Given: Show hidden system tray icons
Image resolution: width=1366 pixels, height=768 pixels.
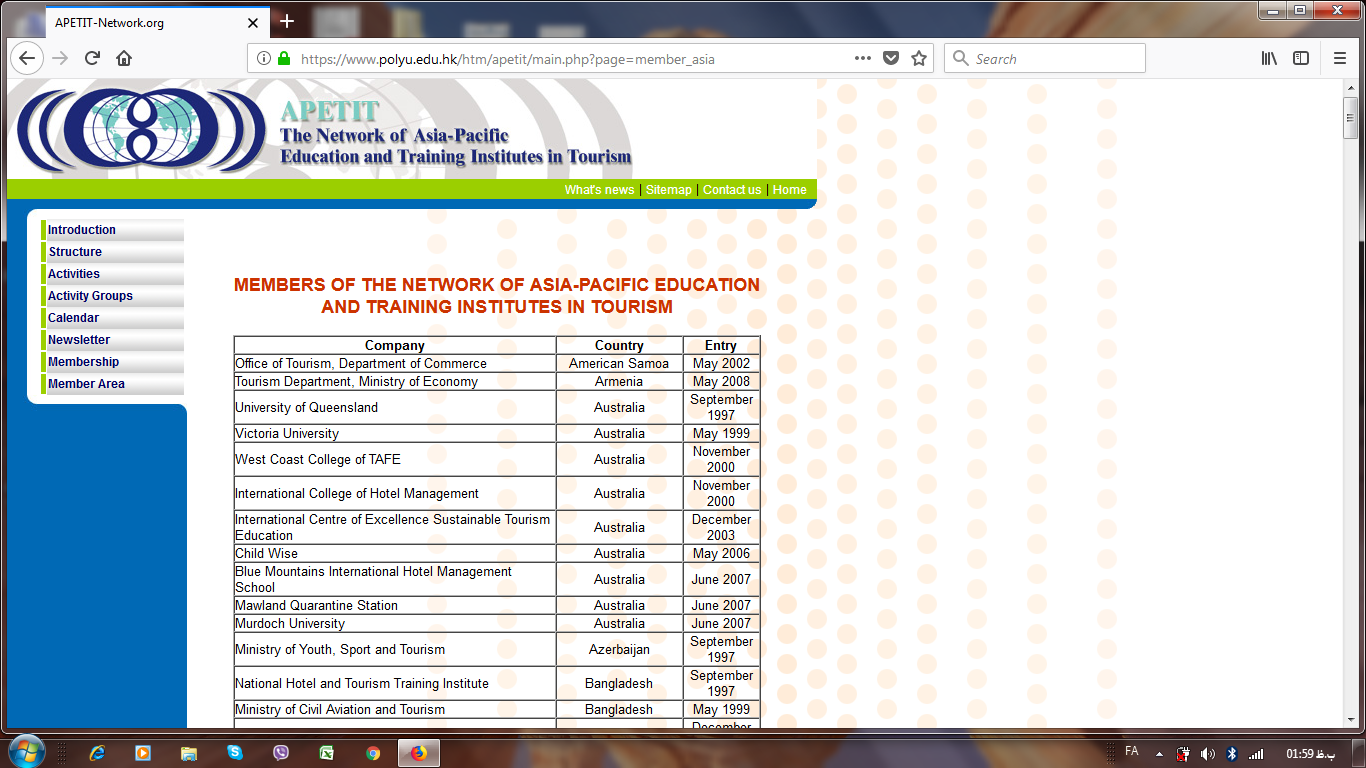Looking at the screenshot, I should coord(1160,754).
